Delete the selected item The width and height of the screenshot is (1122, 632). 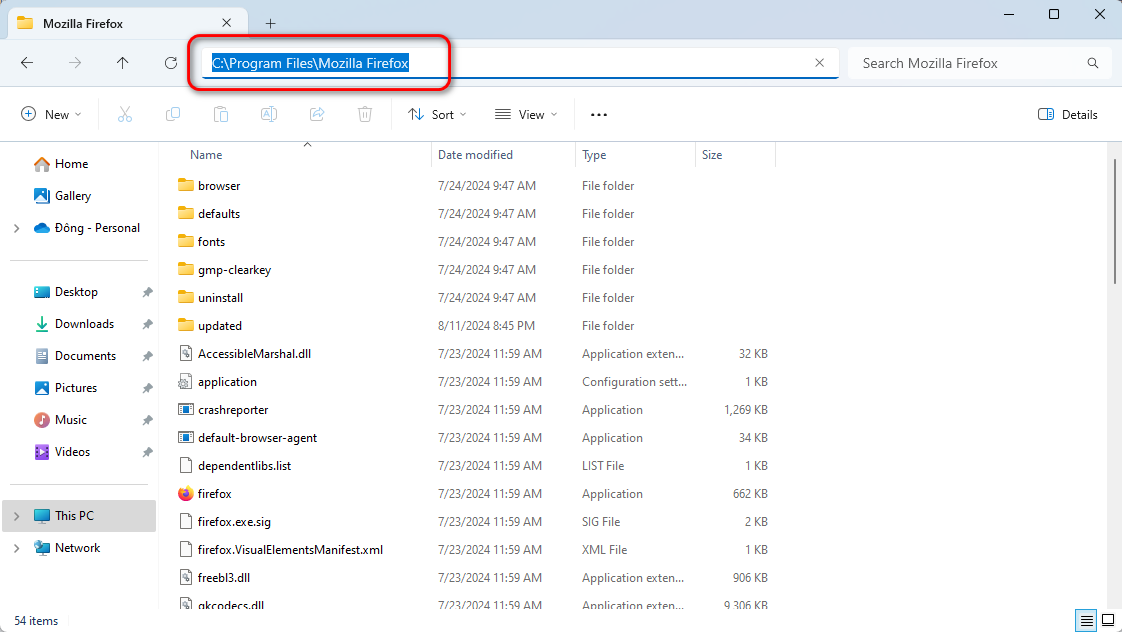tap(365, 115)
